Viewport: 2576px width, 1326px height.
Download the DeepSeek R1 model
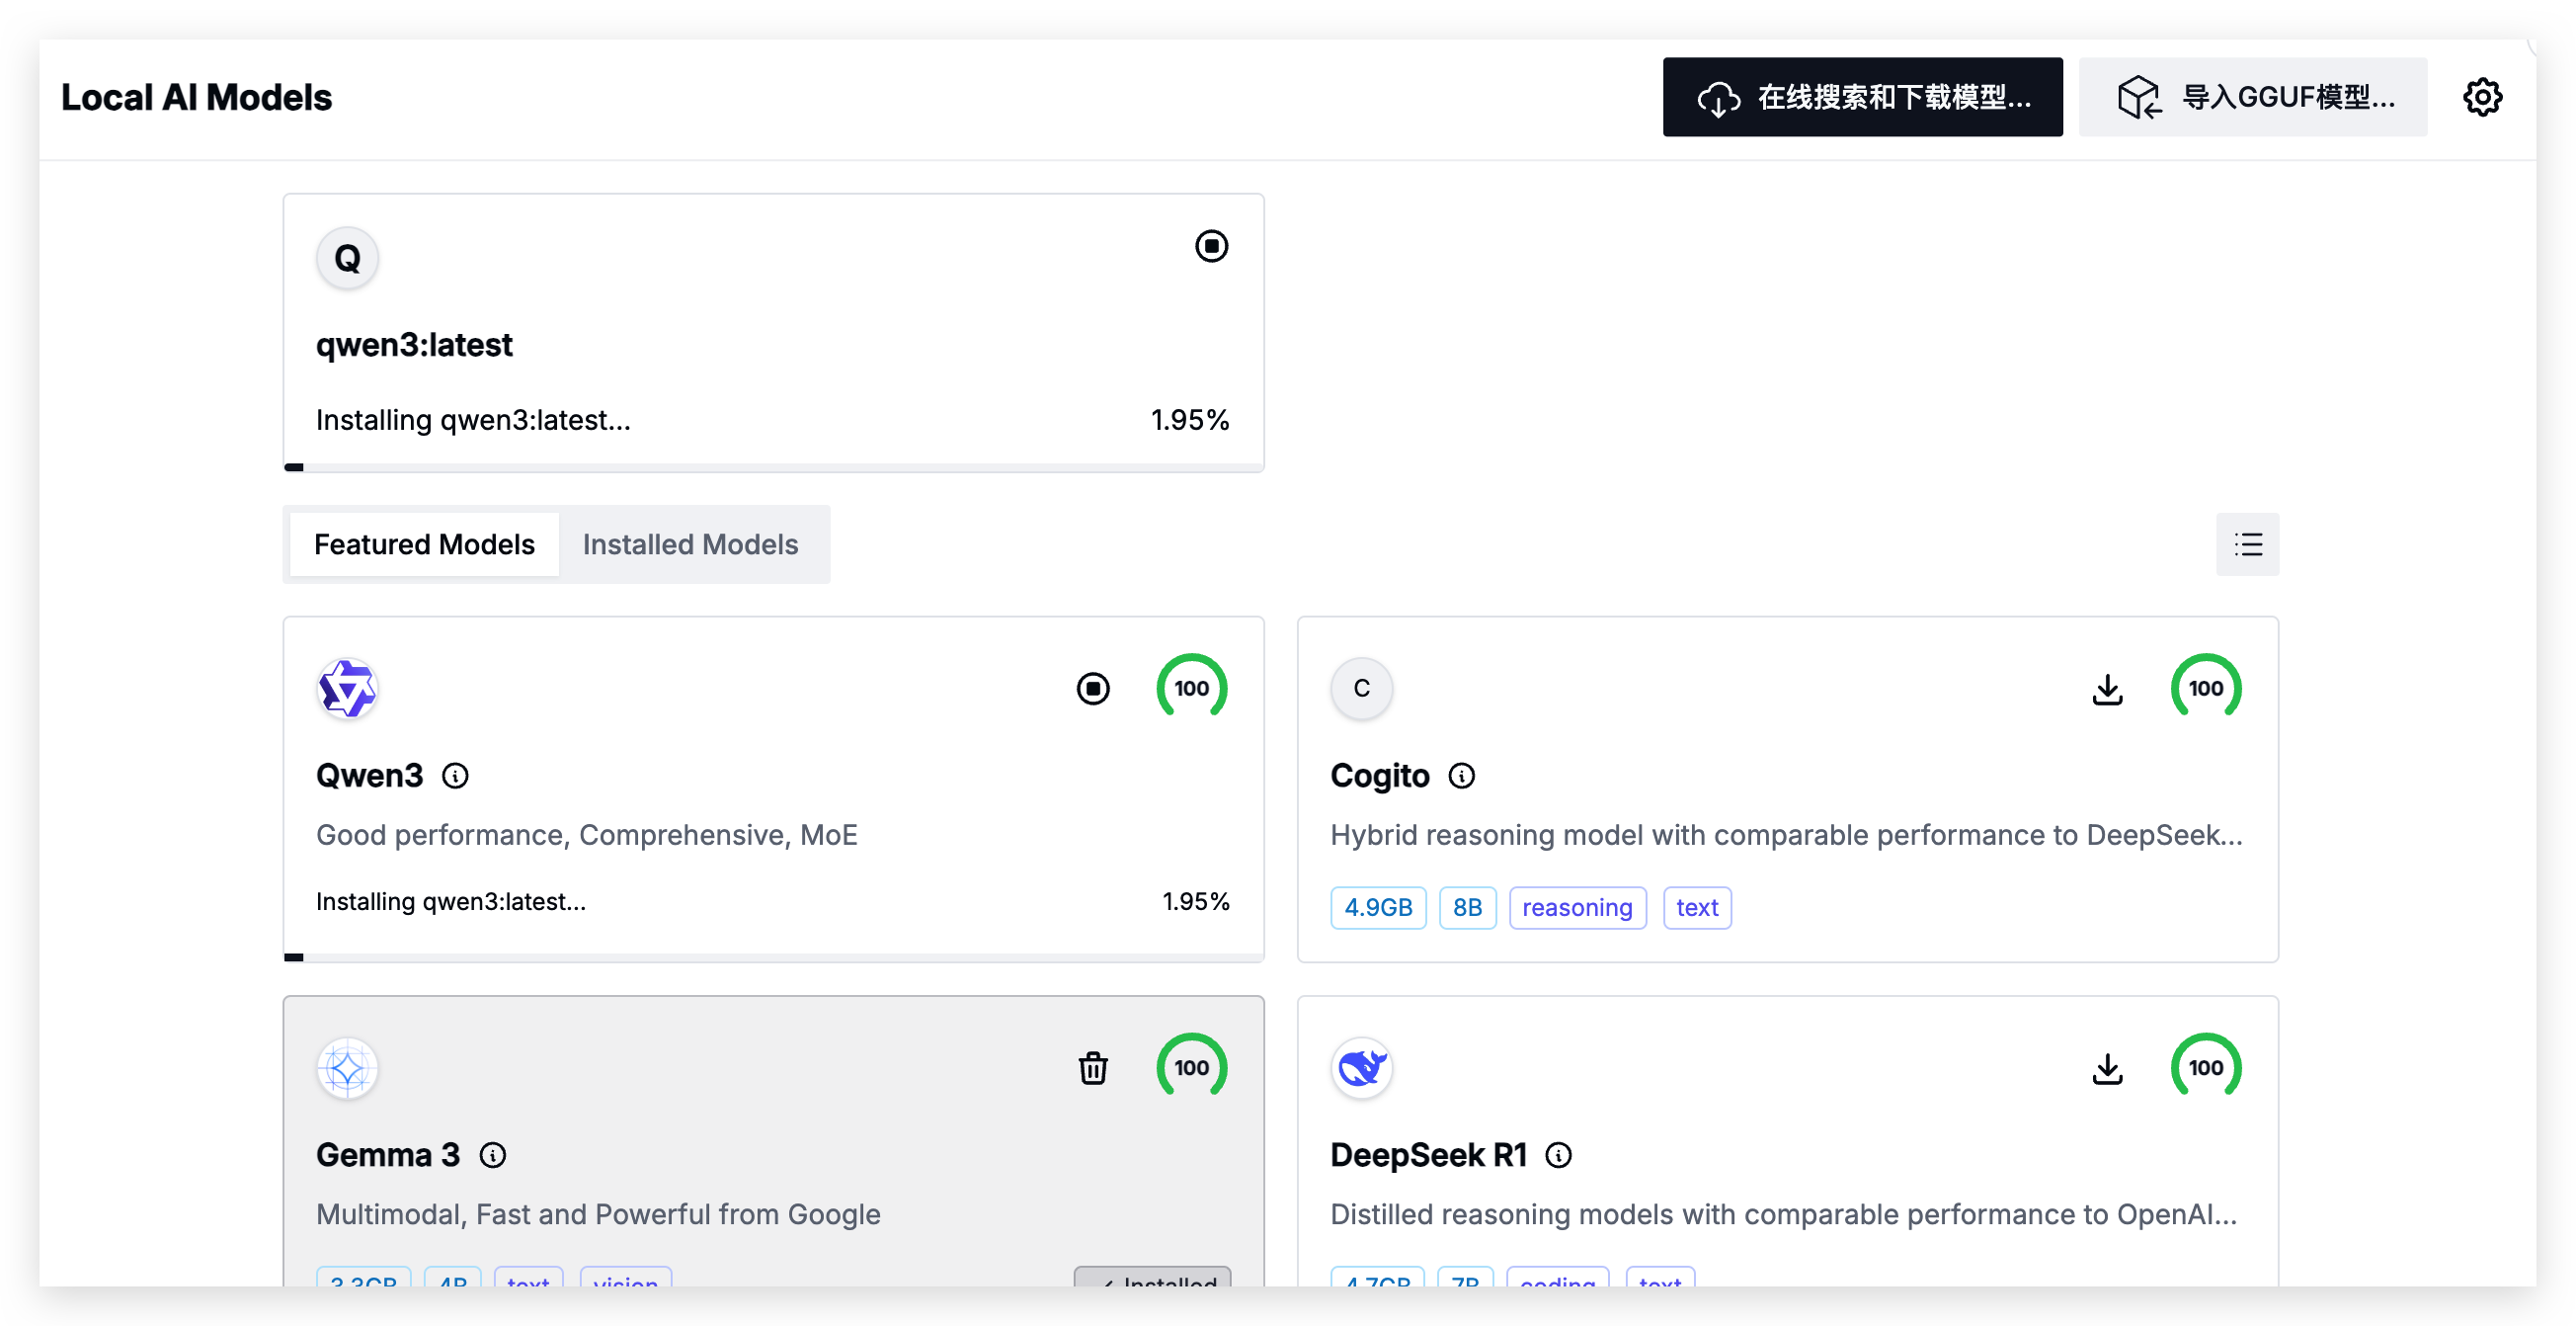[2107, 1068]
